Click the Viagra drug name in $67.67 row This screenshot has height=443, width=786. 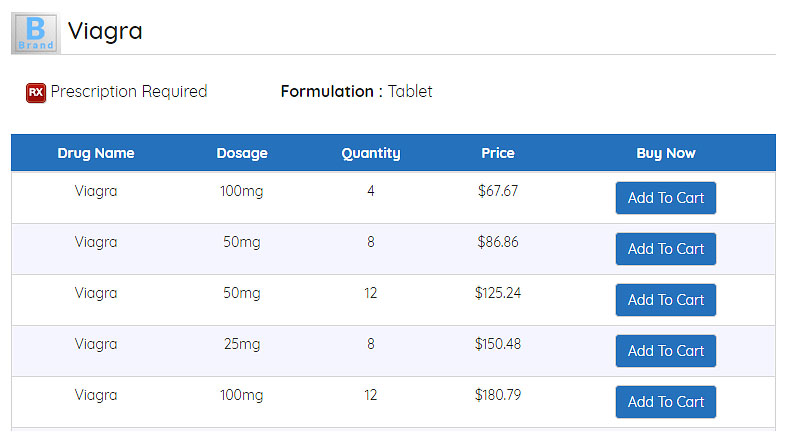[x=96, y=191]
